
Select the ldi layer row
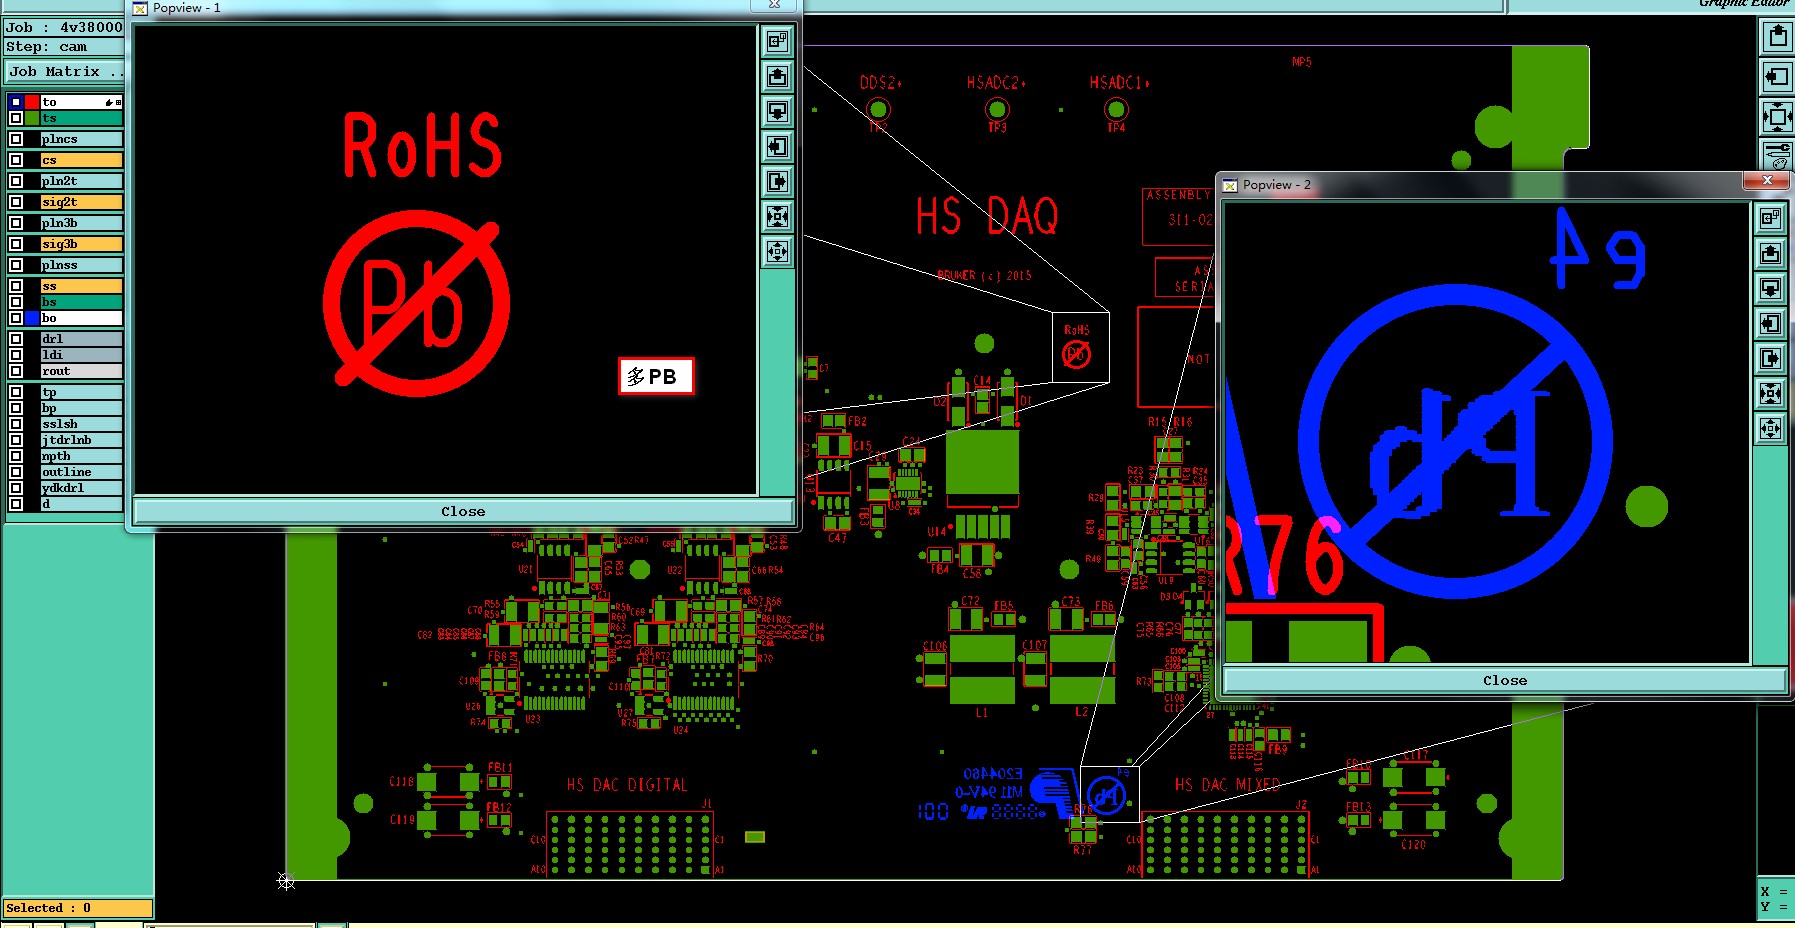(81, 355)
